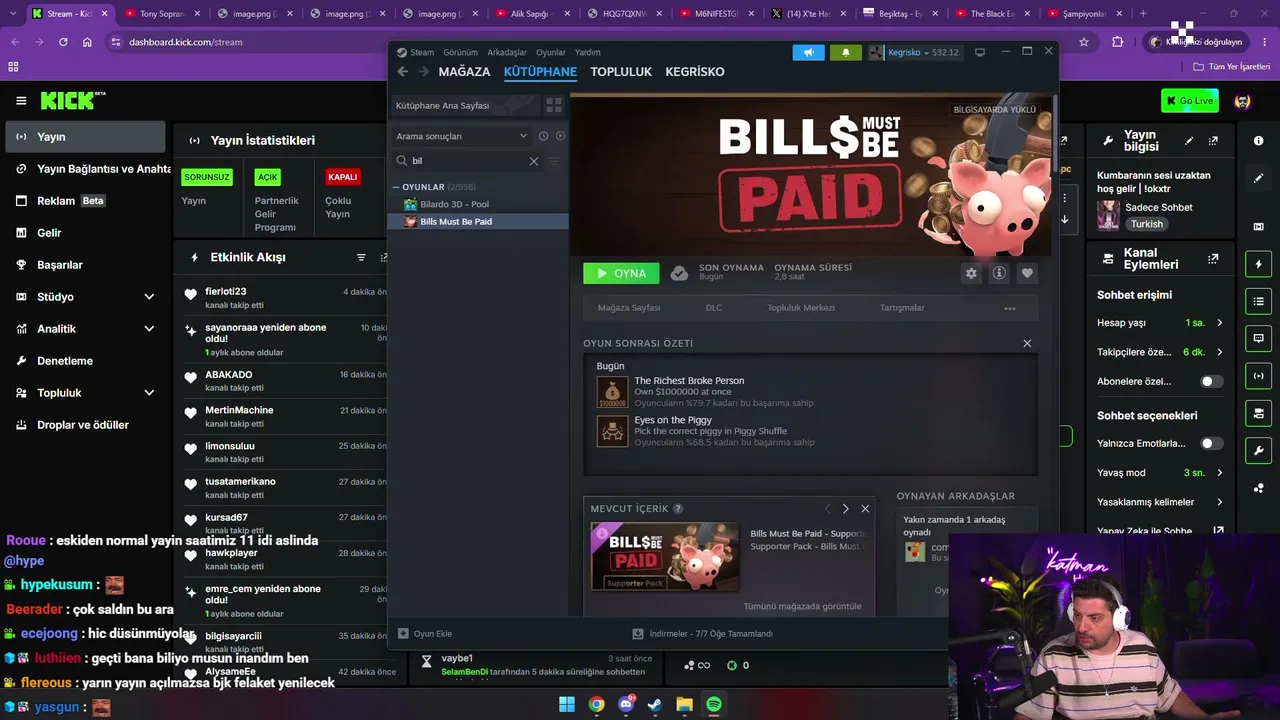Open game settings gear icon in Steam

[x=971, y=273]
